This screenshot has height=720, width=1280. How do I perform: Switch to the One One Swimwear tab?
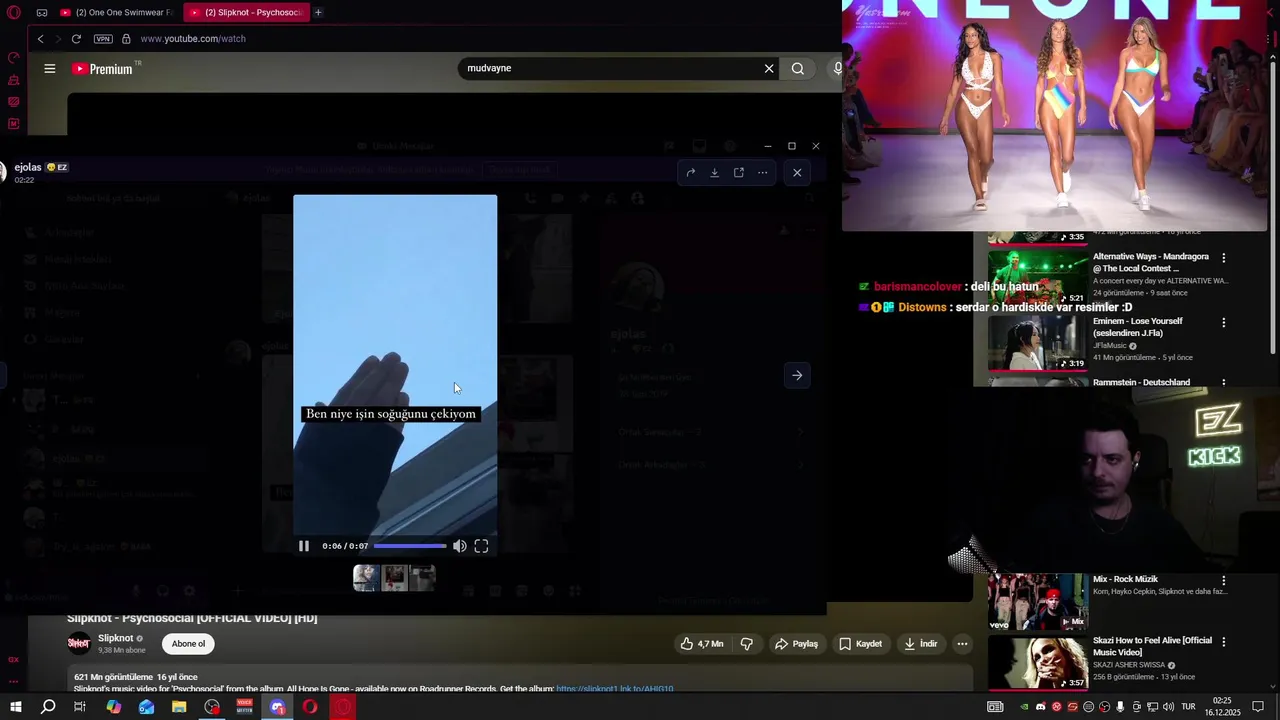pyautogui.click(x=117, y=12)
